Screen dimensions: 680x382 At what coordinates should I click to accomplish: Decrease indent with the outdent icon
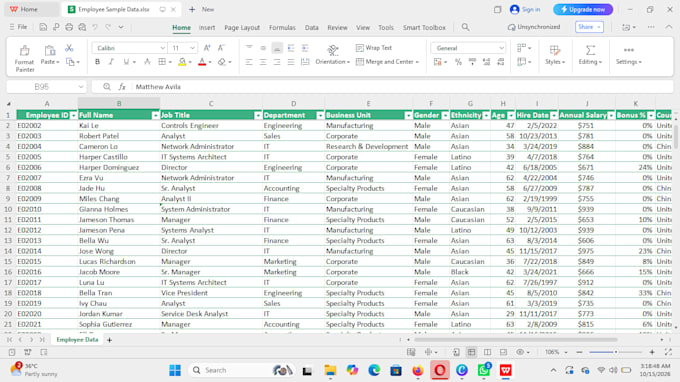coord(291,48)
